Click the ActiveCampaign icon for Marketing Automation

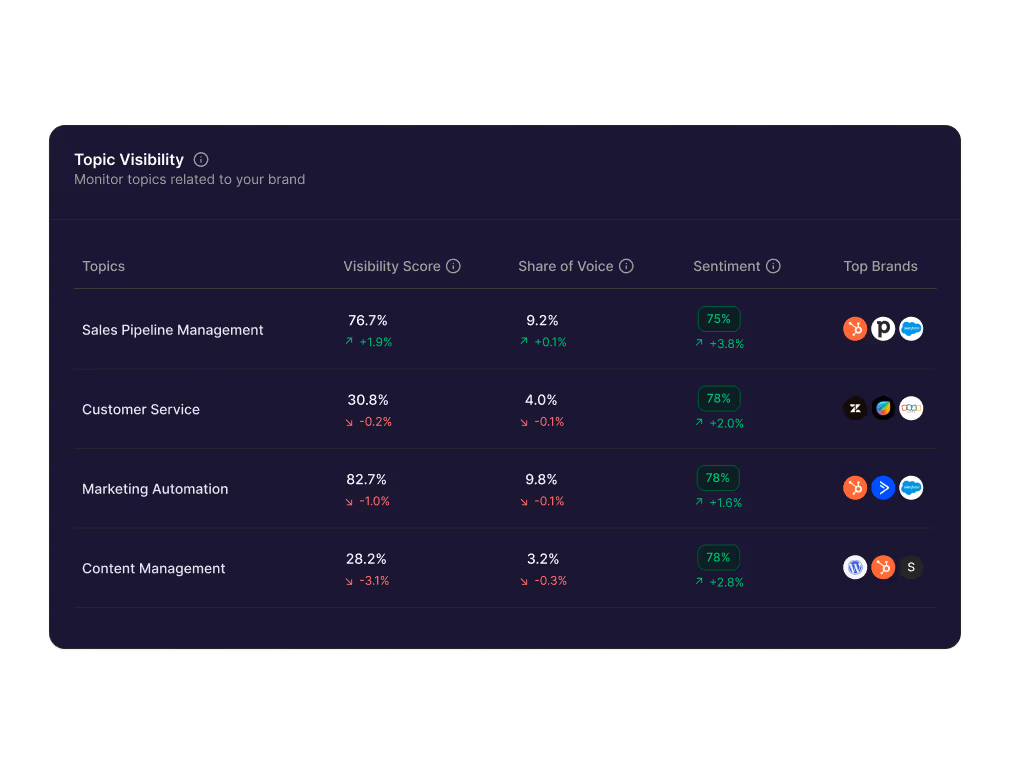tap(883, 488)
